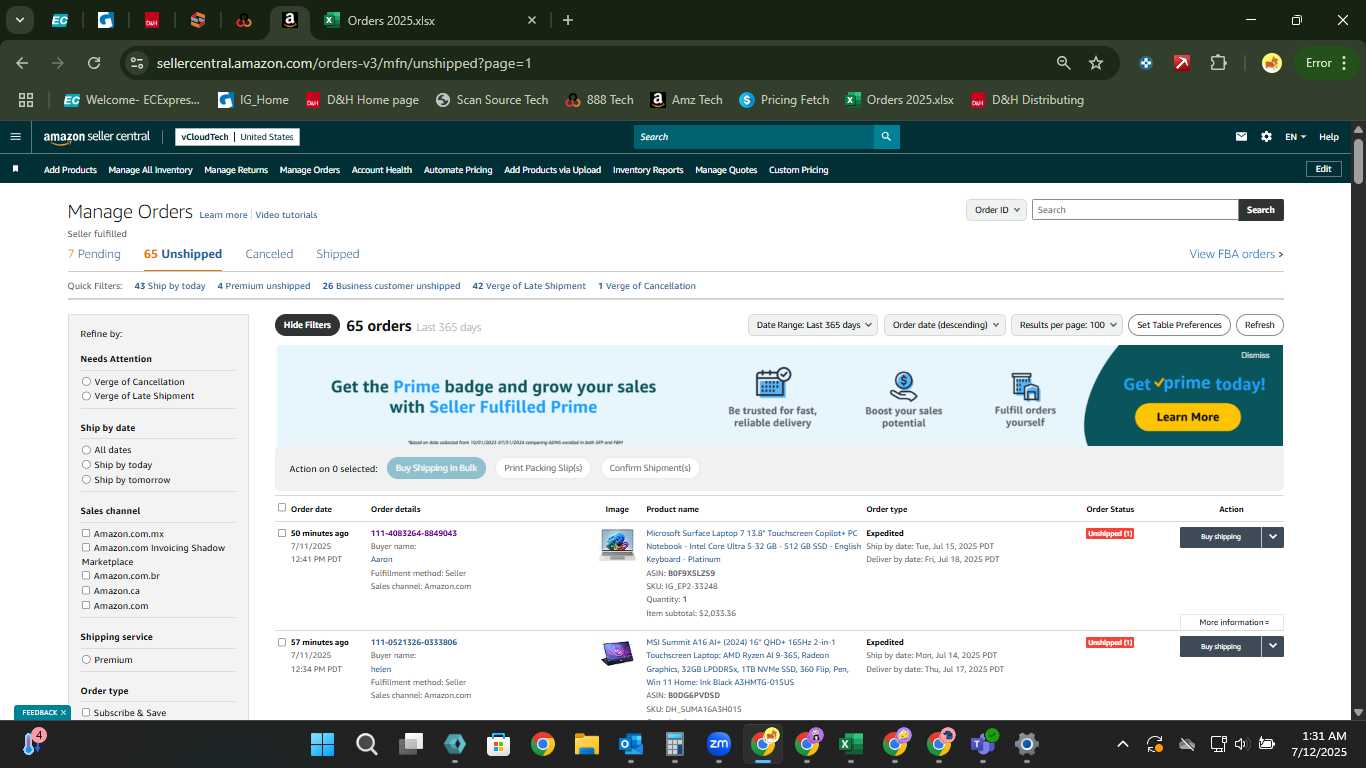
Task: Open the mail envelope icon
Action: tap(1242, 137)
